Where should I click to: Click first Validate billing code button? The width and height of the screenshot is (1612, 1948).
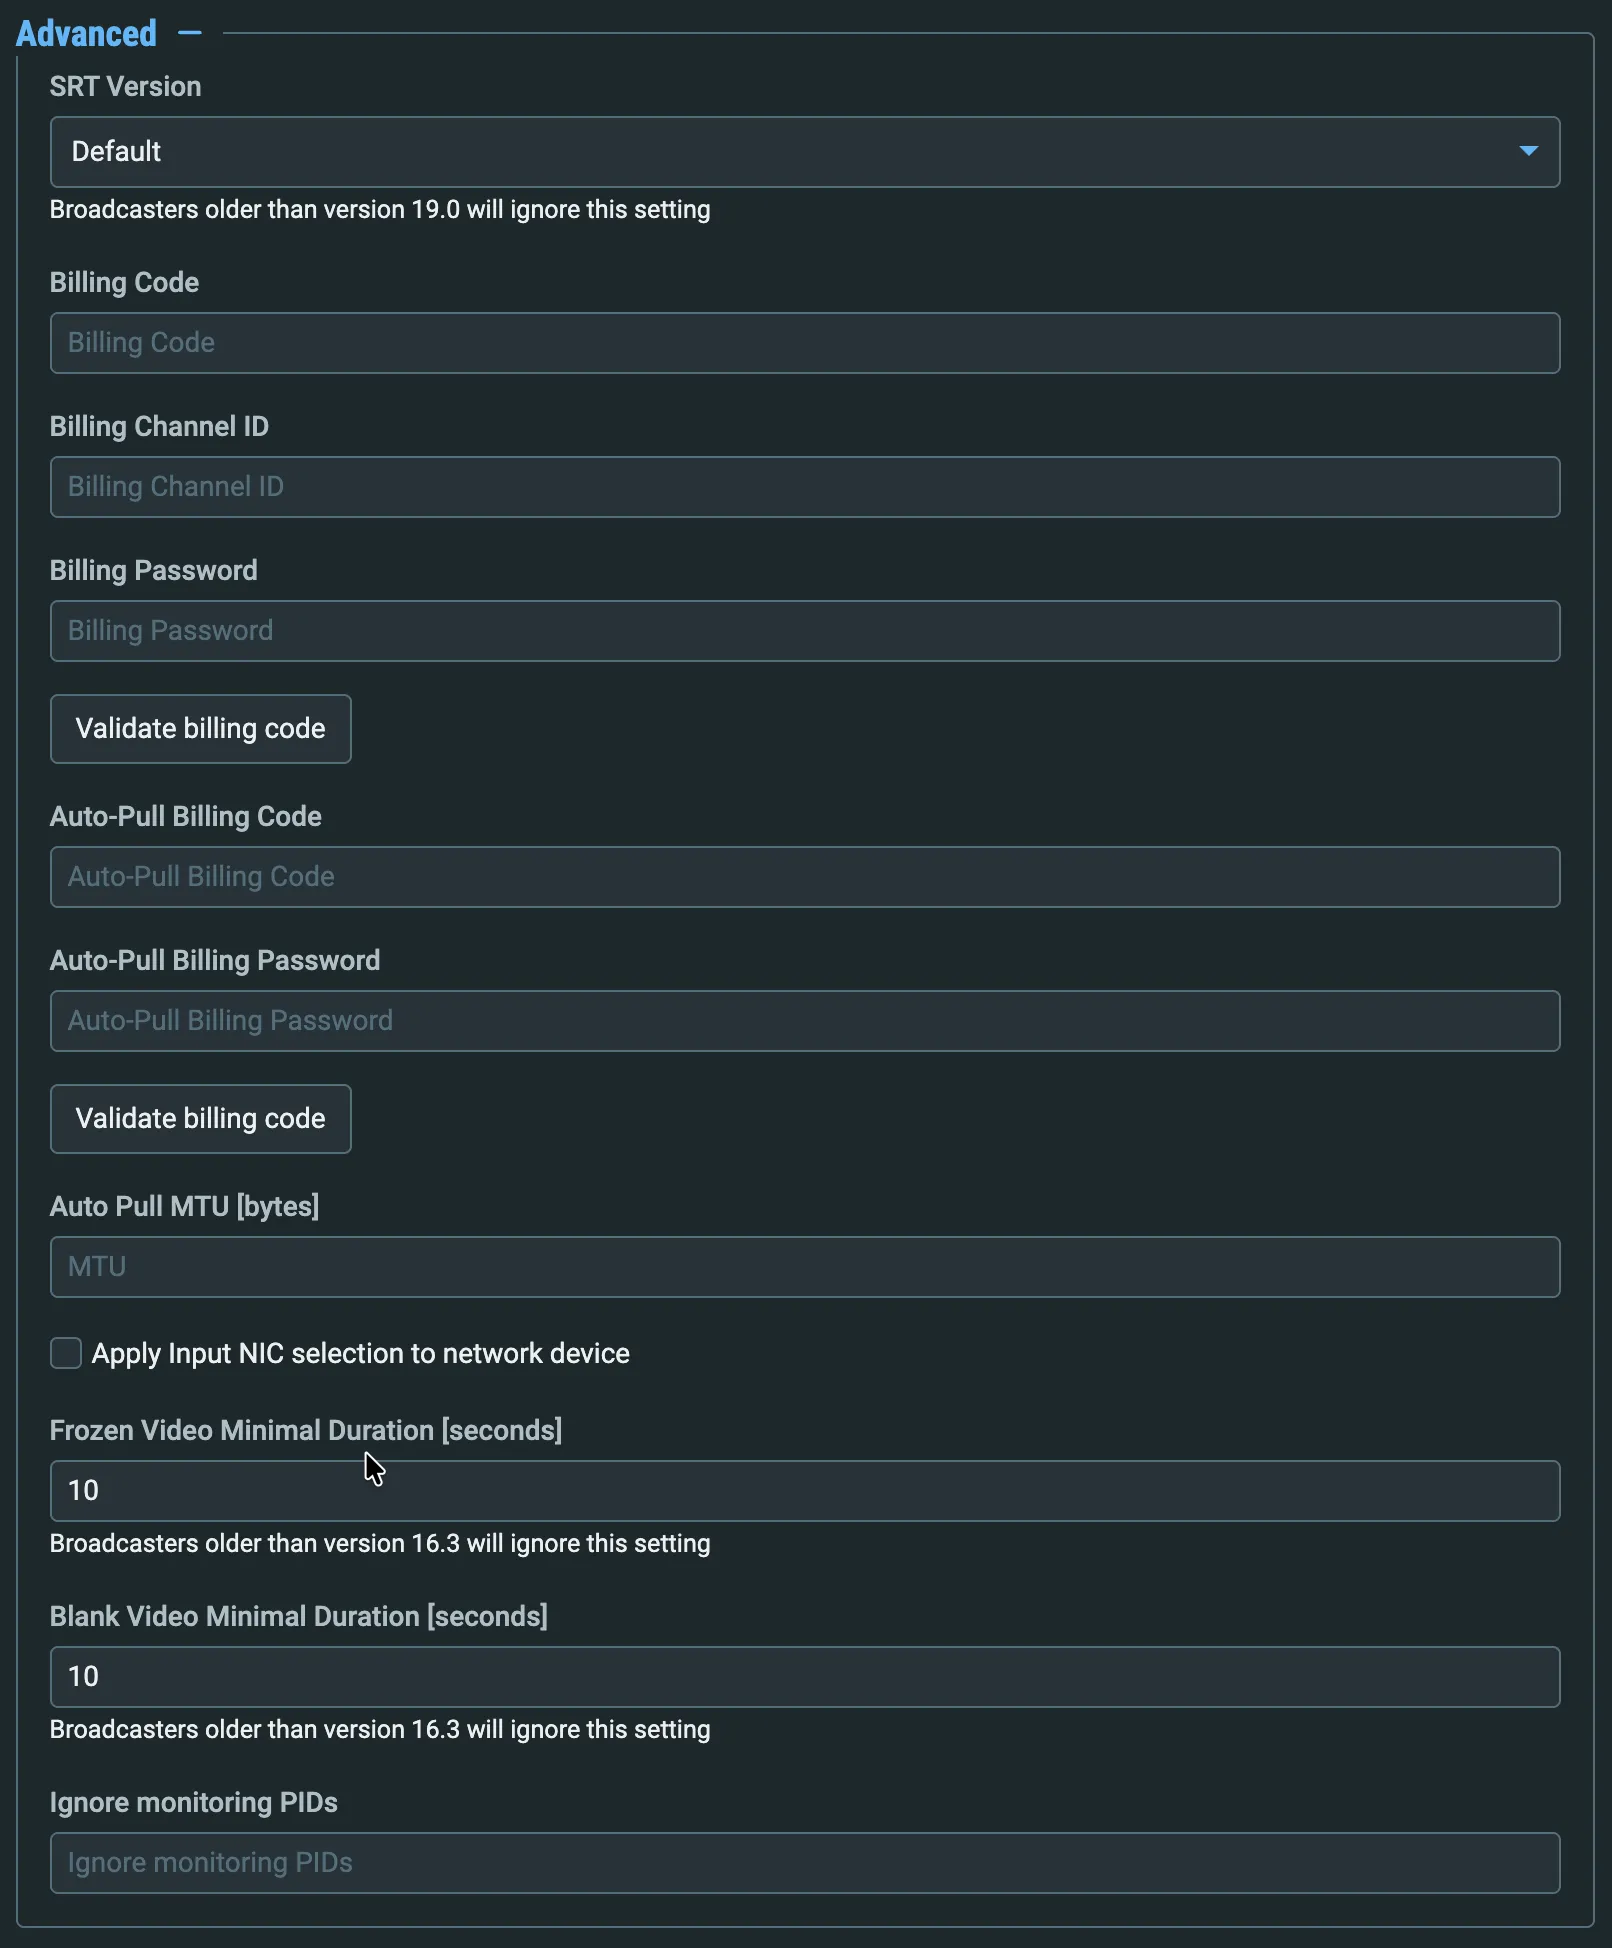click(x=201, y=729)
